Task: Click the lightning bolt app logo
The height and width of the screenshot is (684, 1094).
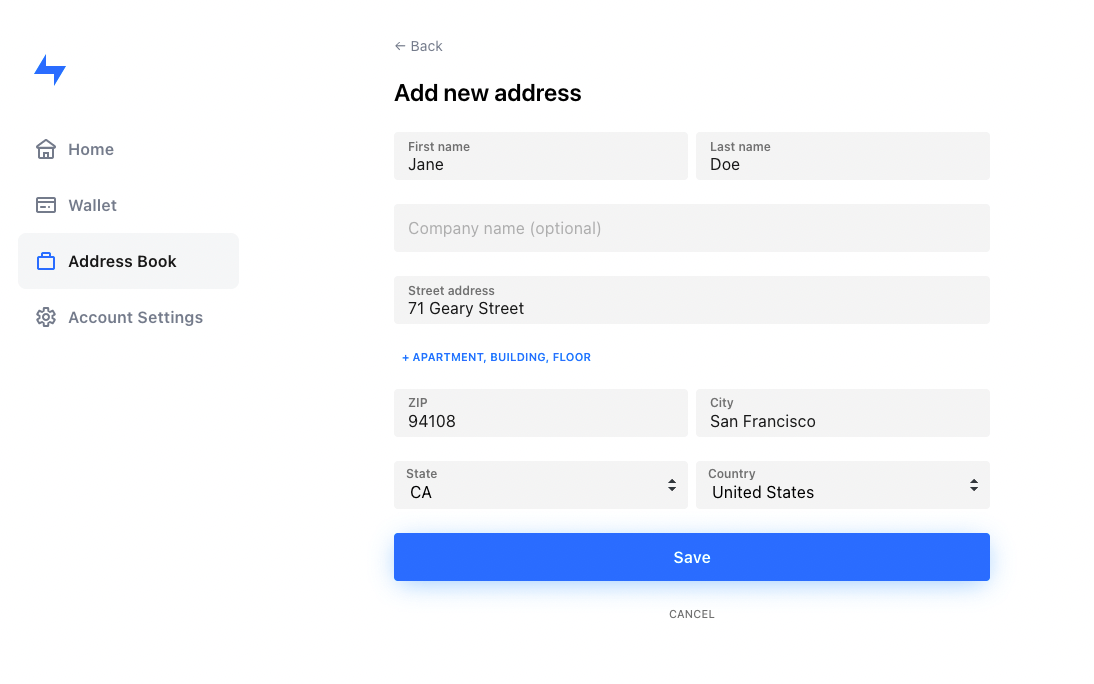Action: (x=50, y=70)
